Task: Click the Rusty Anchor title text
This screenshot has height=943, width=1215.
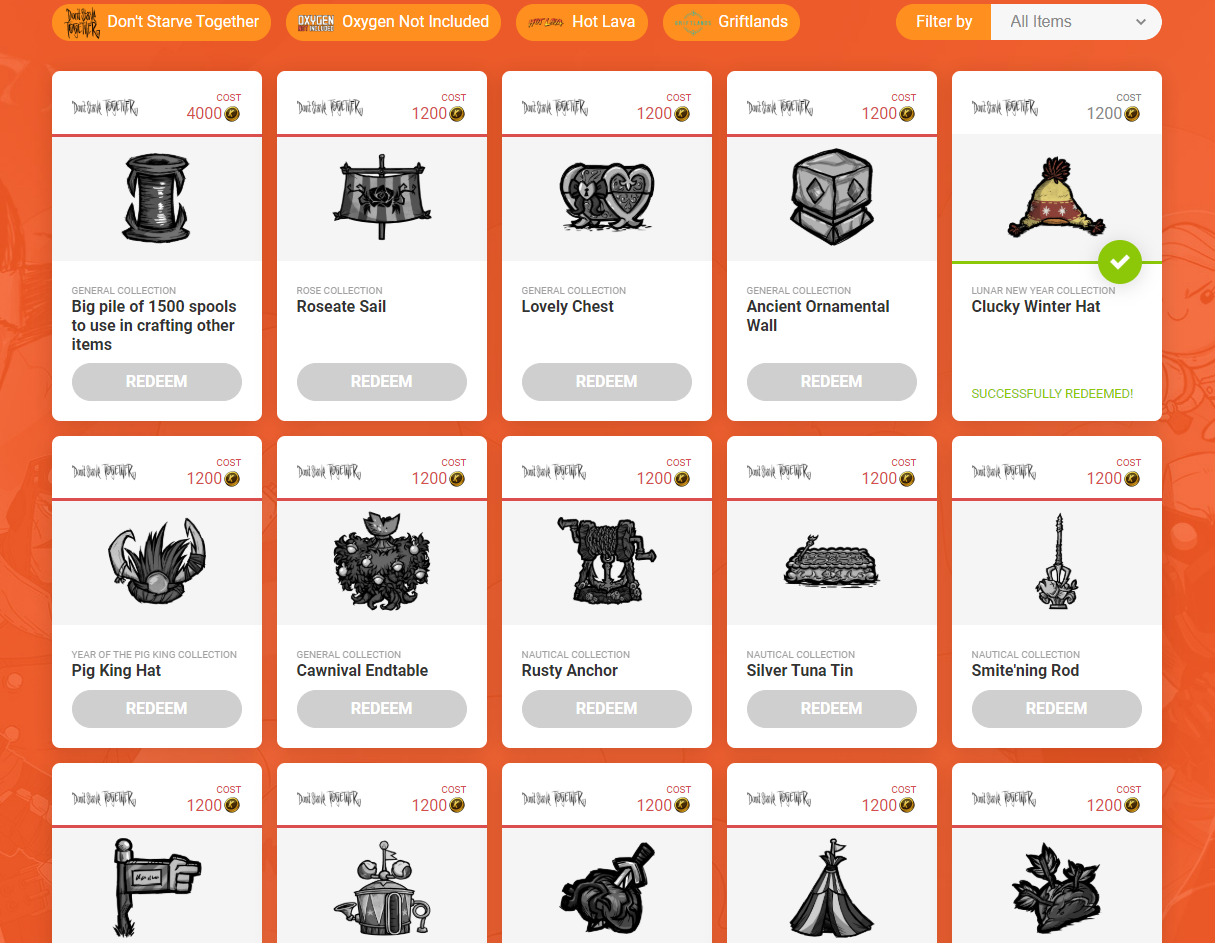Action: 570,671
